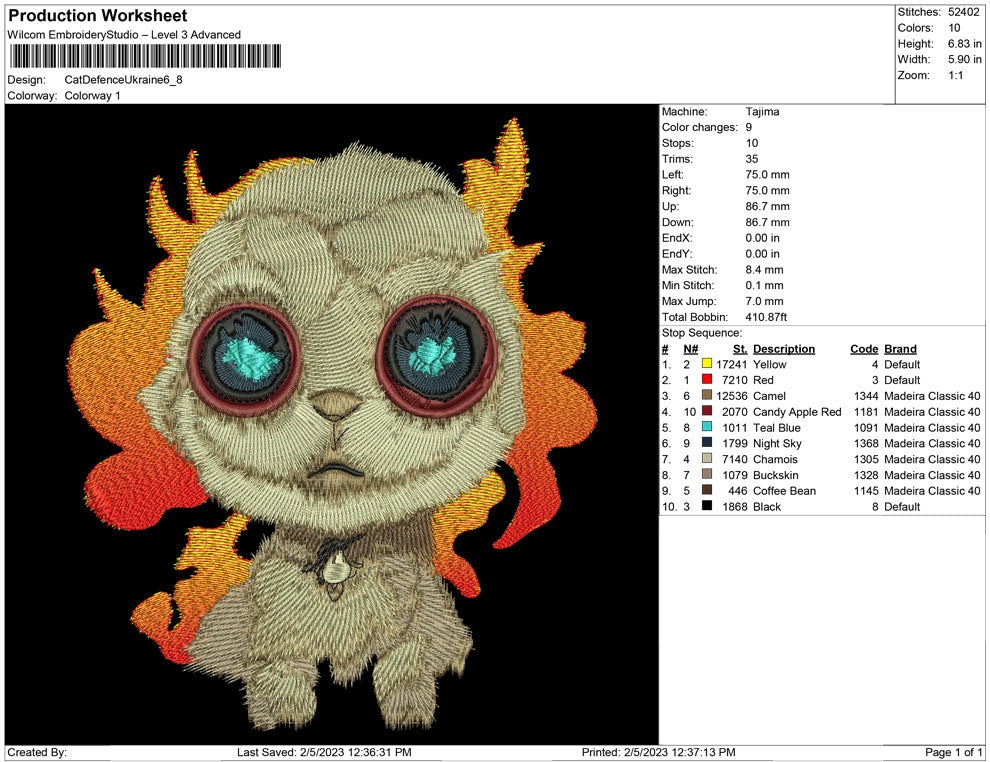Click the 'St.' column header
Viewport: 990px width, 762px height.
click(740, 348)
